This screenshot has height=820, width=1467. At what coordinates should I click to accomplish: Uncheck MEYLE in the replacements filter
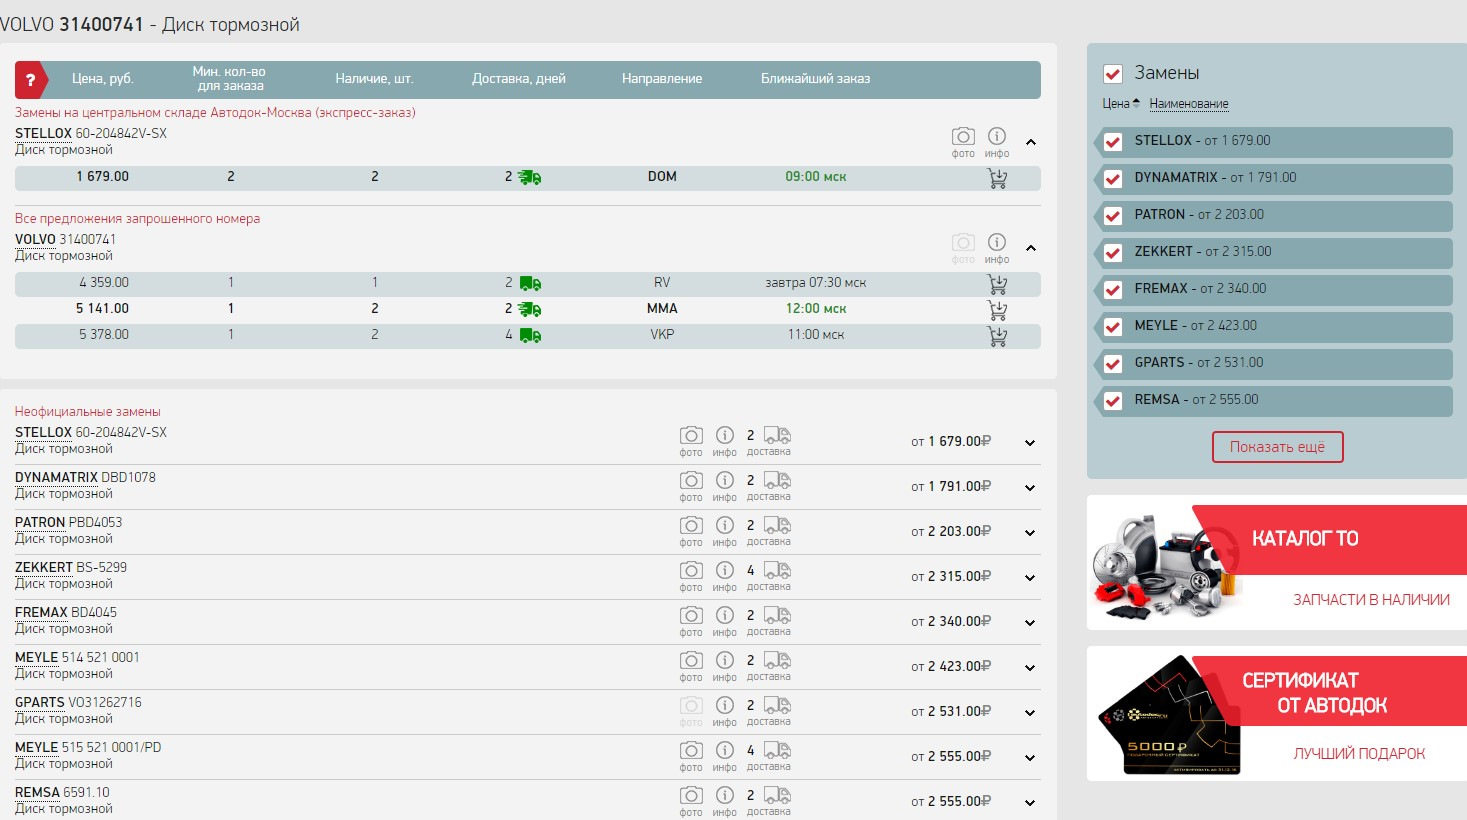pyautogui.click(x=1112, y=326)
